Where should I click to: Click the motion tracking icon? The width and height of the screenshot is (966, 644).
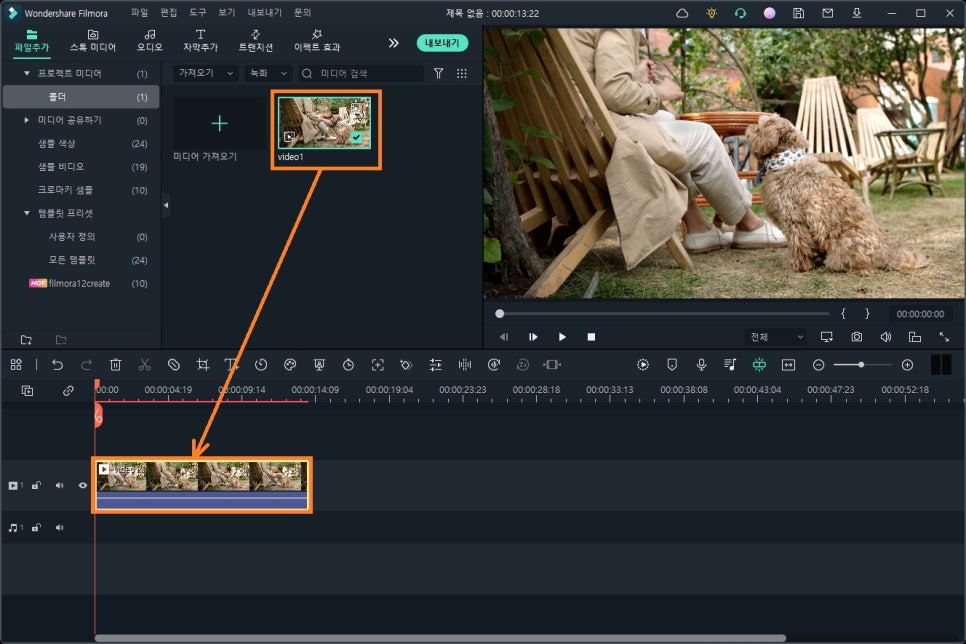tap(378, 365)
